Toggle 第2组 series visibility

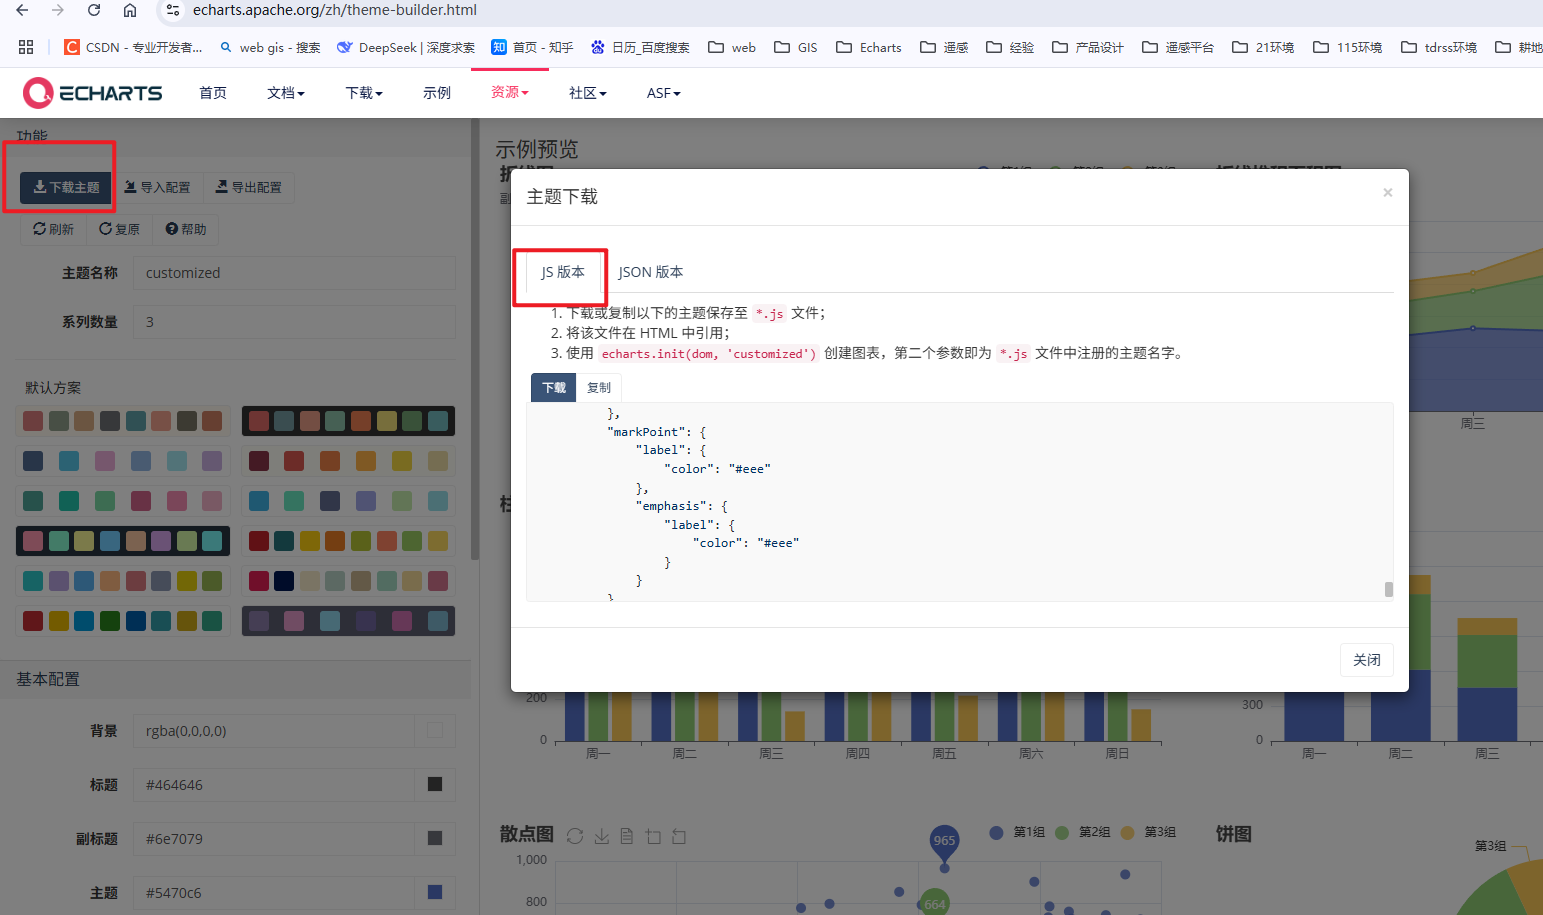1094,832
